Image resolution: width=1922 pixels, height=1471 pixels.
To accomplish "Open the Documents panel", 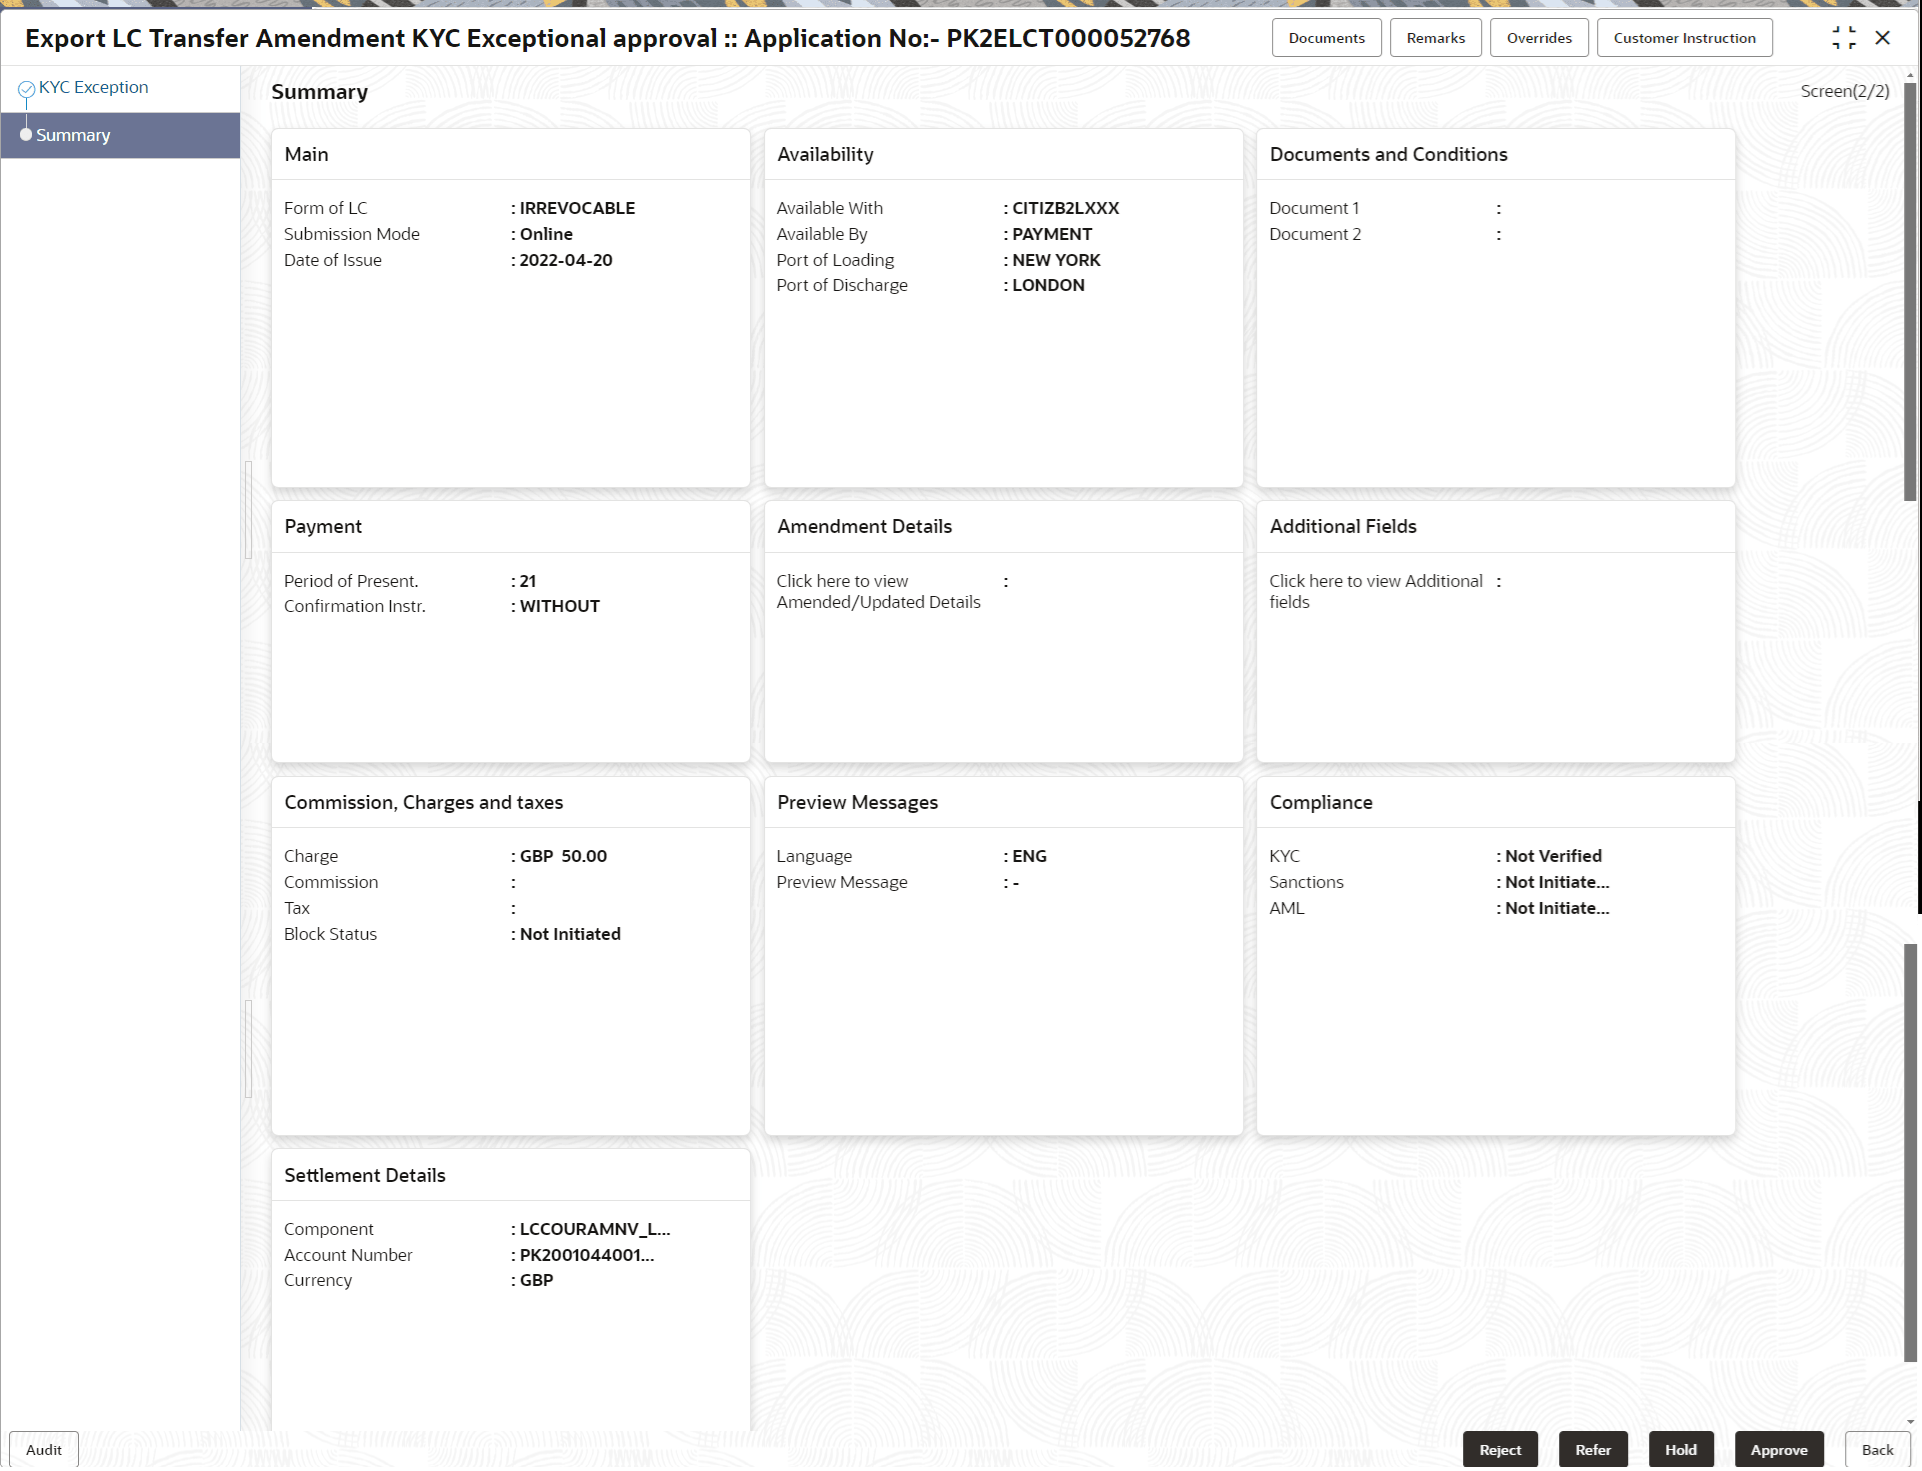I will pyautogui.click(x=1326, y=37).
